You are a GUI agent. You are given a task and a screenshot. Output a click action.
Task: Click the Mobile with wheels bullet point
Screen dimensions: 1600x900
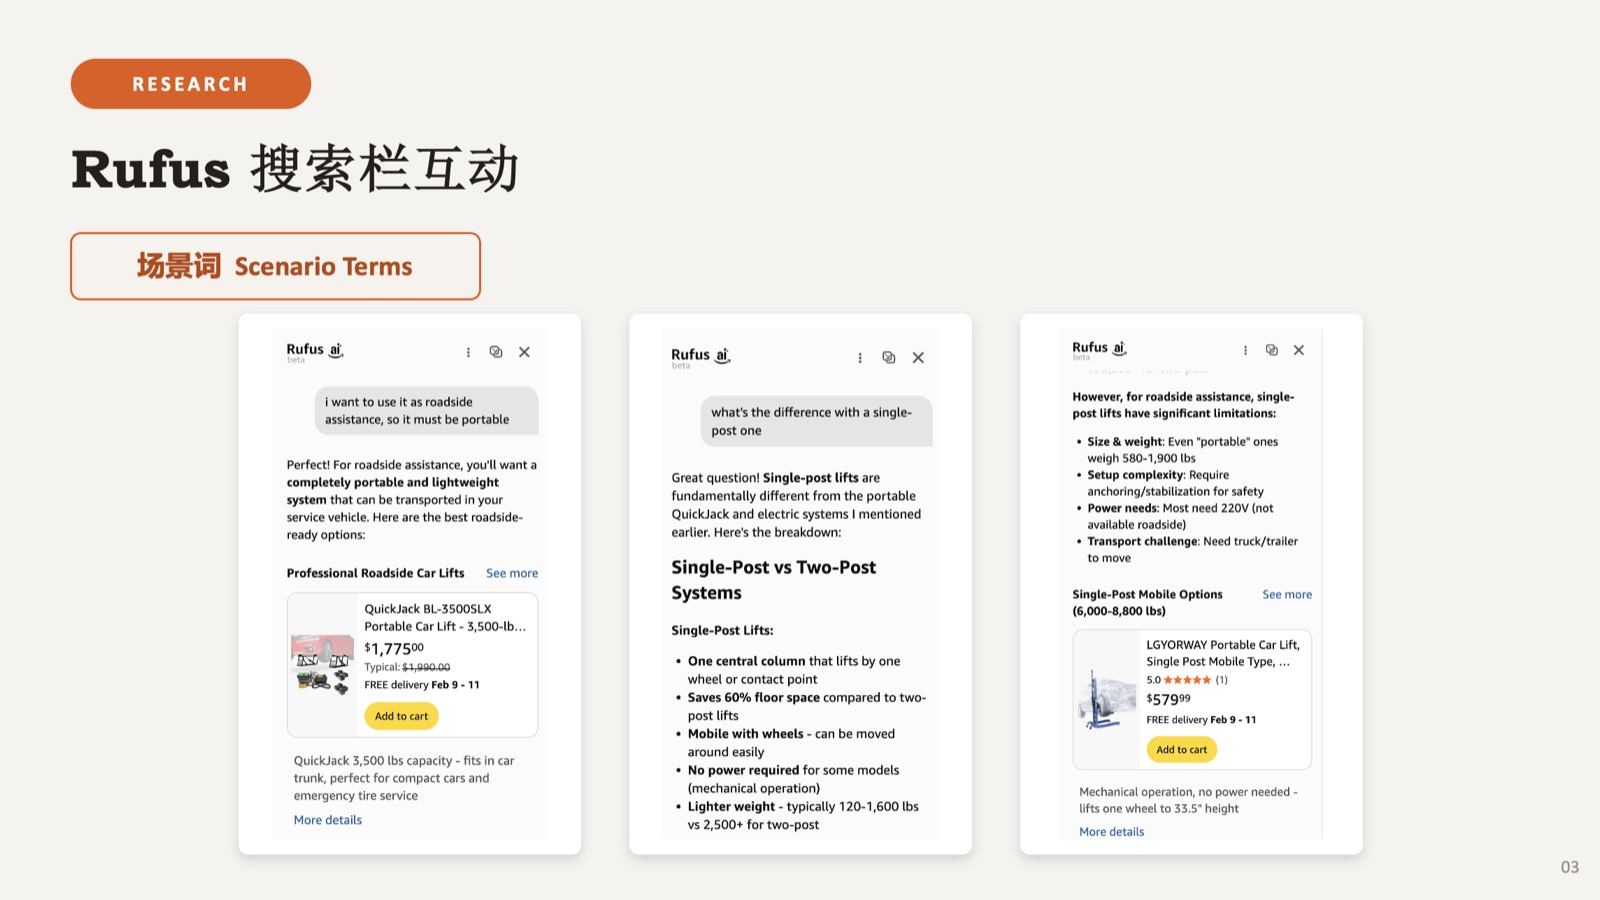tap(791, 742)
